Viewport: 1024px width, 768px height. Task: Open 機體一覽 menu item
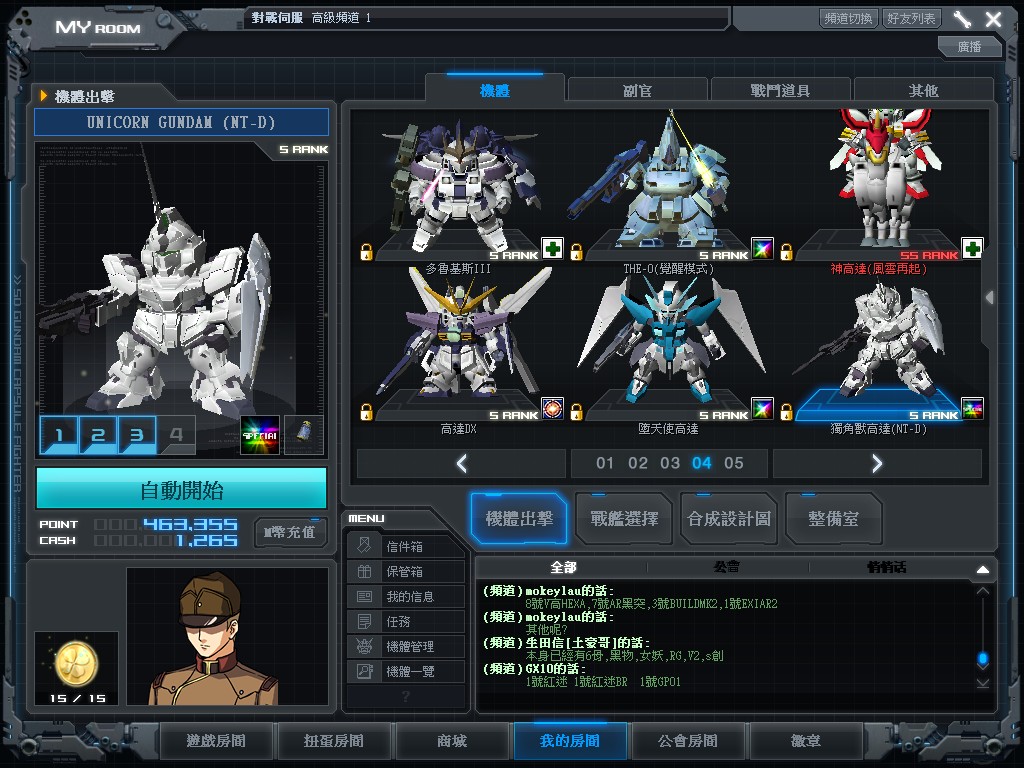click(x=406, y=671)
